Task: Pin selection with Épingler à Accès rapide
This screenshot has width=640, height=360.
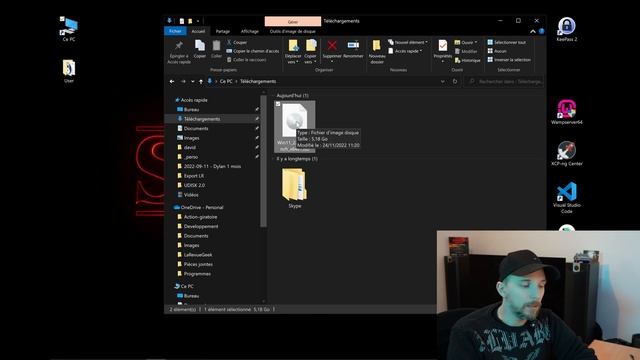Action: pos(179,52)
